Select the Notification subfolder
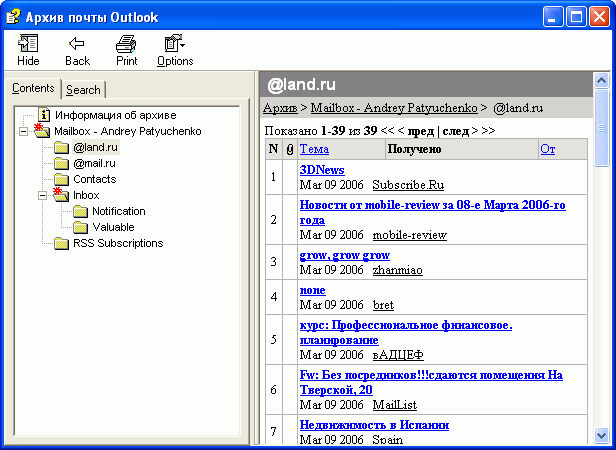The height and width of the screenshot is (450, 616). pyautogui.click(x=118, y=211)
